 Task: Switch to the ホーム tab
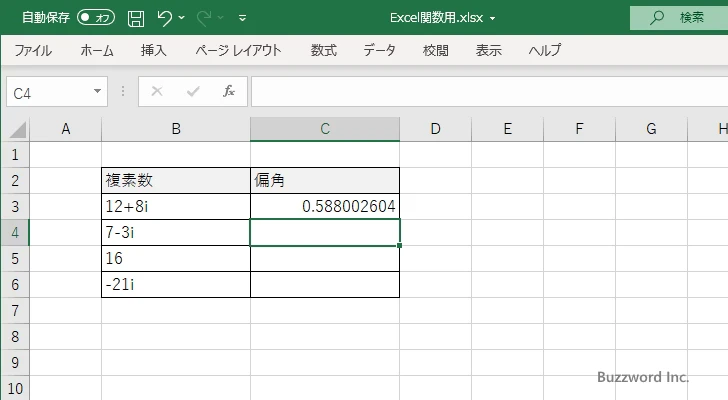(97, 50)
